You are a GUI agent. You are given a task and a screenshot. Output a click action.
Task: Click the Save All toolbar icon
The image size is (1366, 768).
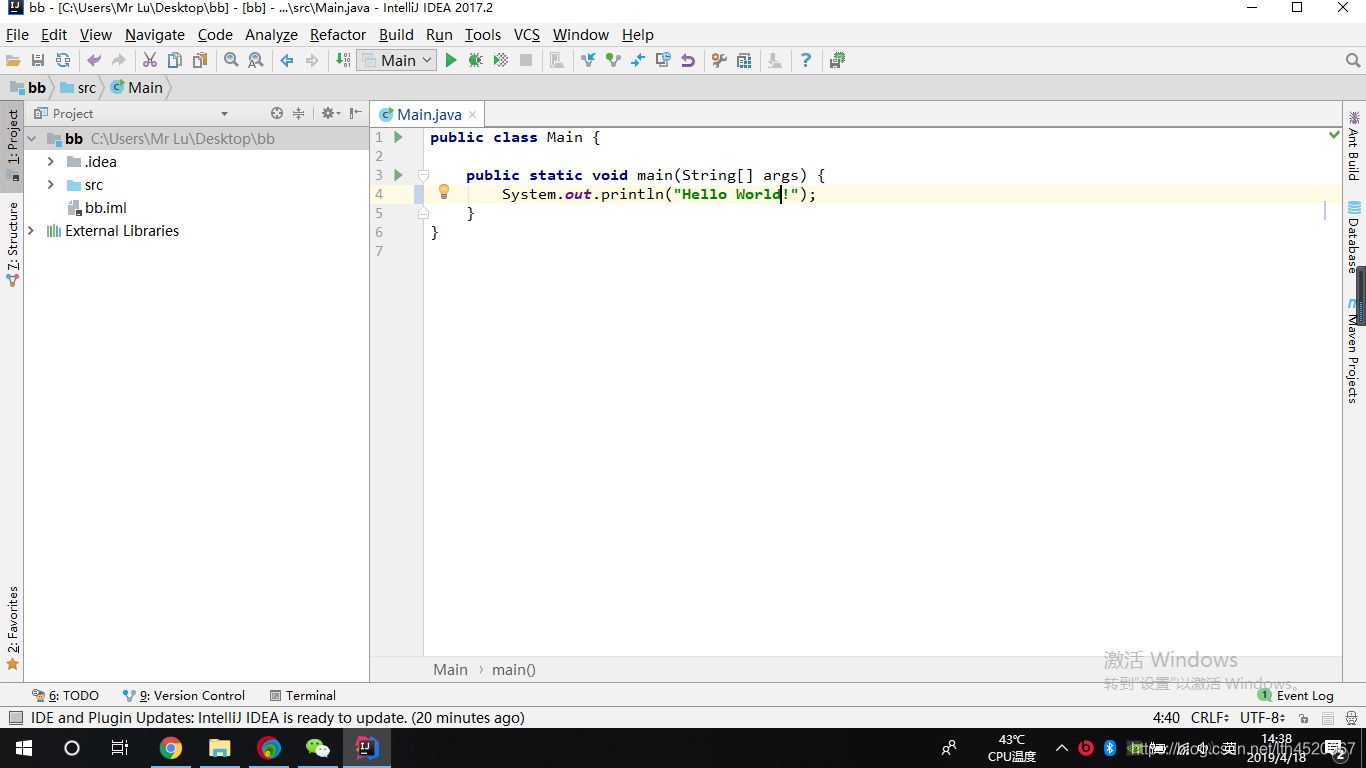38,61
